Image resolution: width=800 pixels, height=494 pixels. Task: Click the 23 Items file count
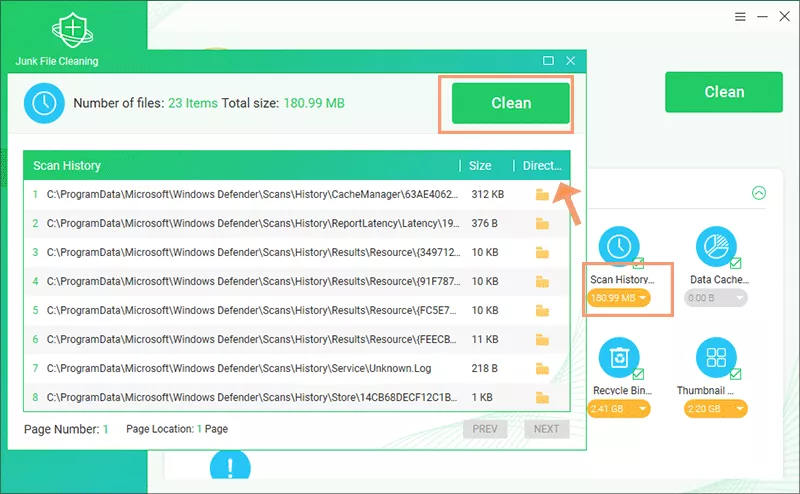point(193,103)
